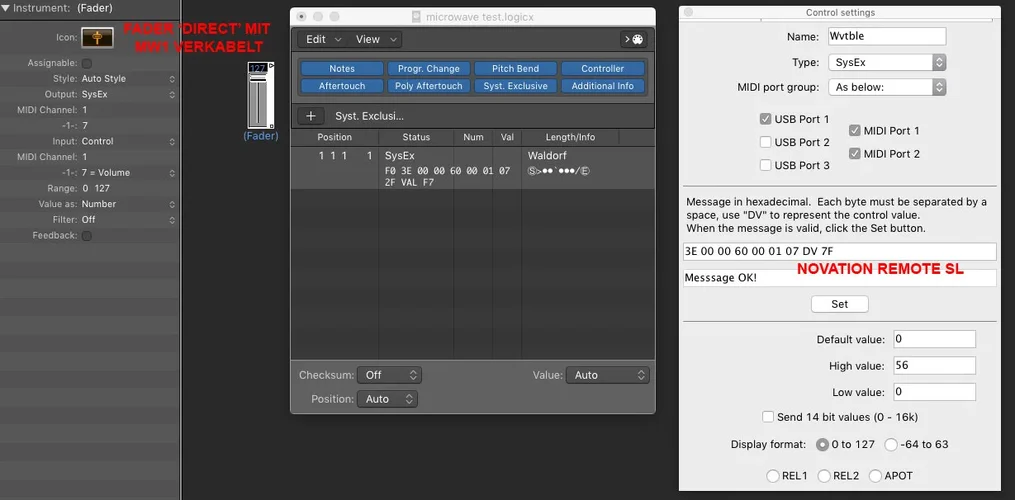Open the MIDI port group dropdown
The width and height of the screenshot is (1015, 500).
click(x=887, y=87)
